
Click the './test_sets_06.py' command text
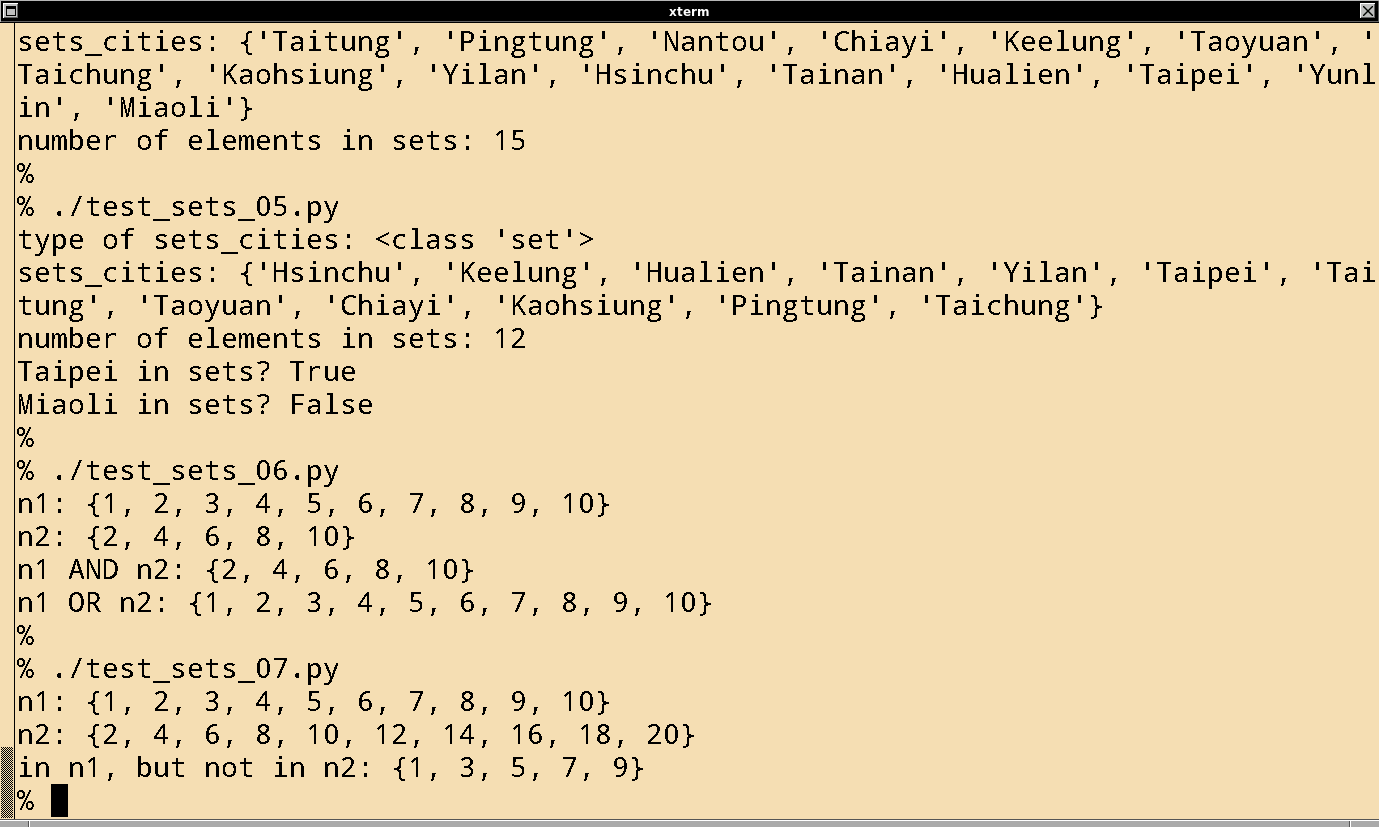point(187,471)
